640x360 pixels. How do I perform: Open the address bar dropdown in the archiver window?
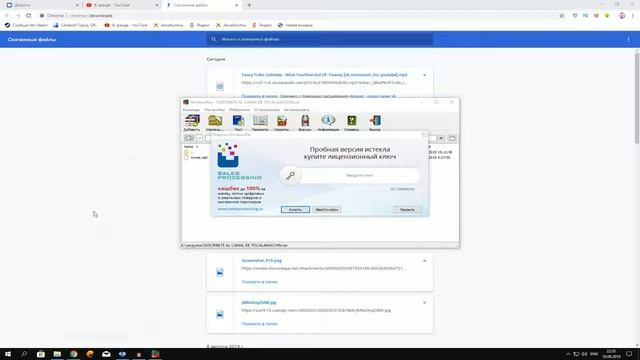point(441,138)
